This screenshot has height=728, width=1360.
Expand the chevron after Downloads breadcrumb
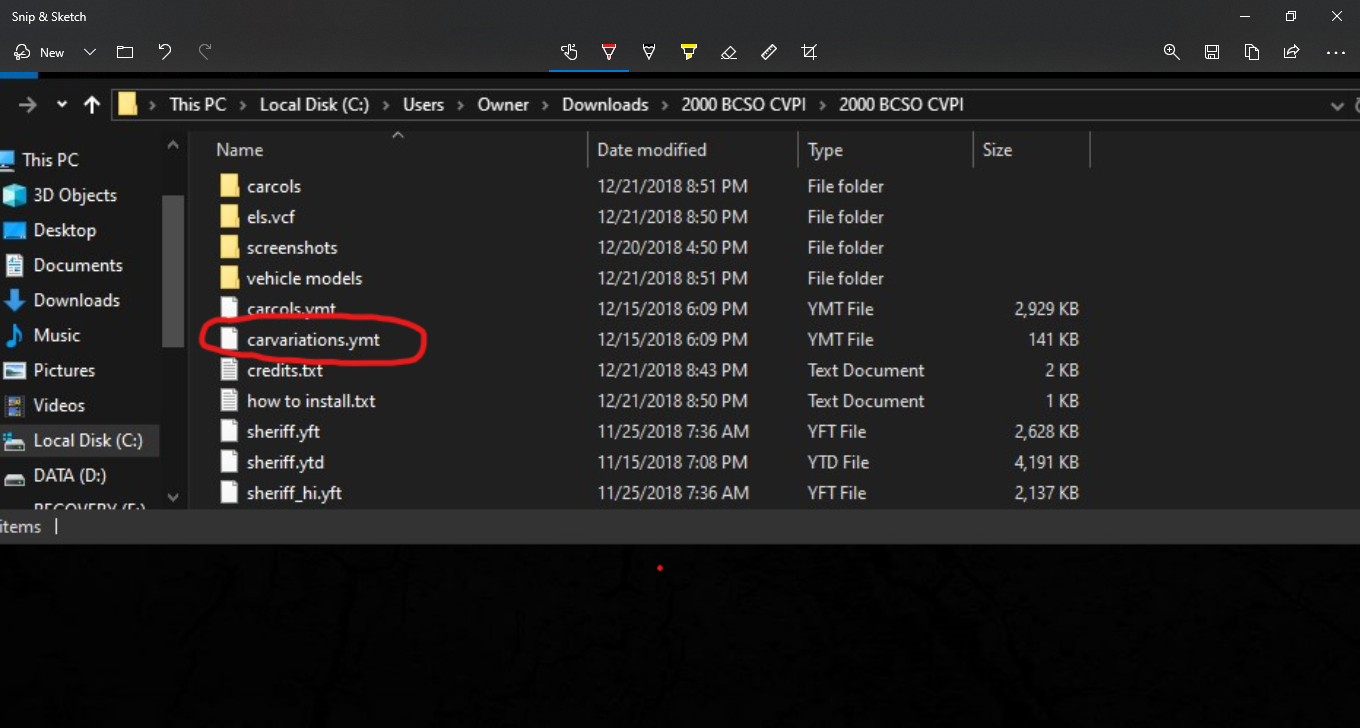pyautogui.click(x=665, y=104)
